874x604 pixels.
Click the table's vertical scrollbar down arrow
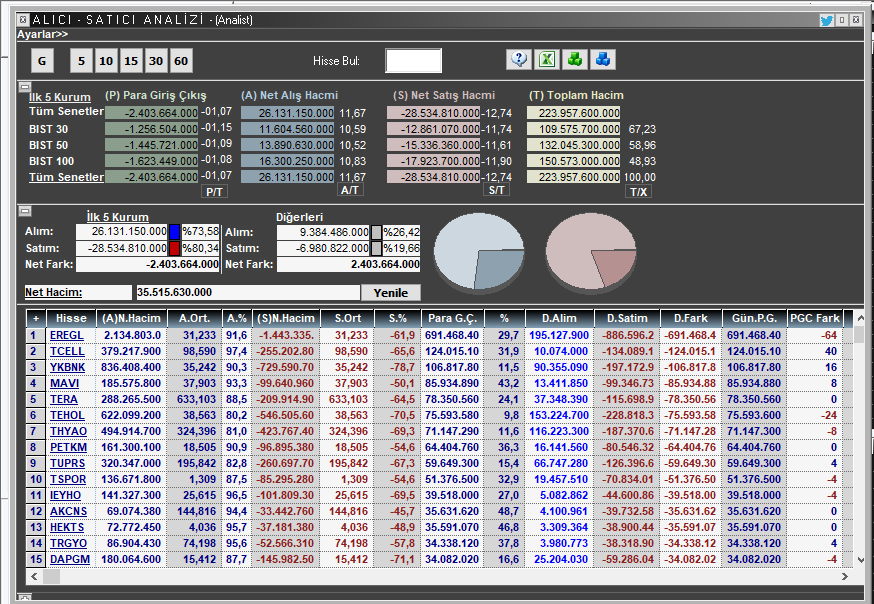click(860, 559)
